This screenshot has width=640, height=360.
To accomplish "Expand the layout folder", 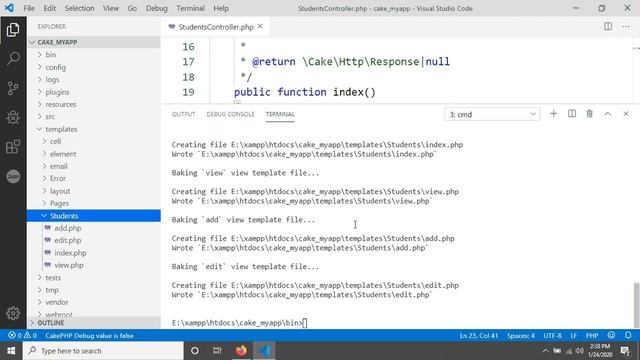I will [x=93, y=191].
